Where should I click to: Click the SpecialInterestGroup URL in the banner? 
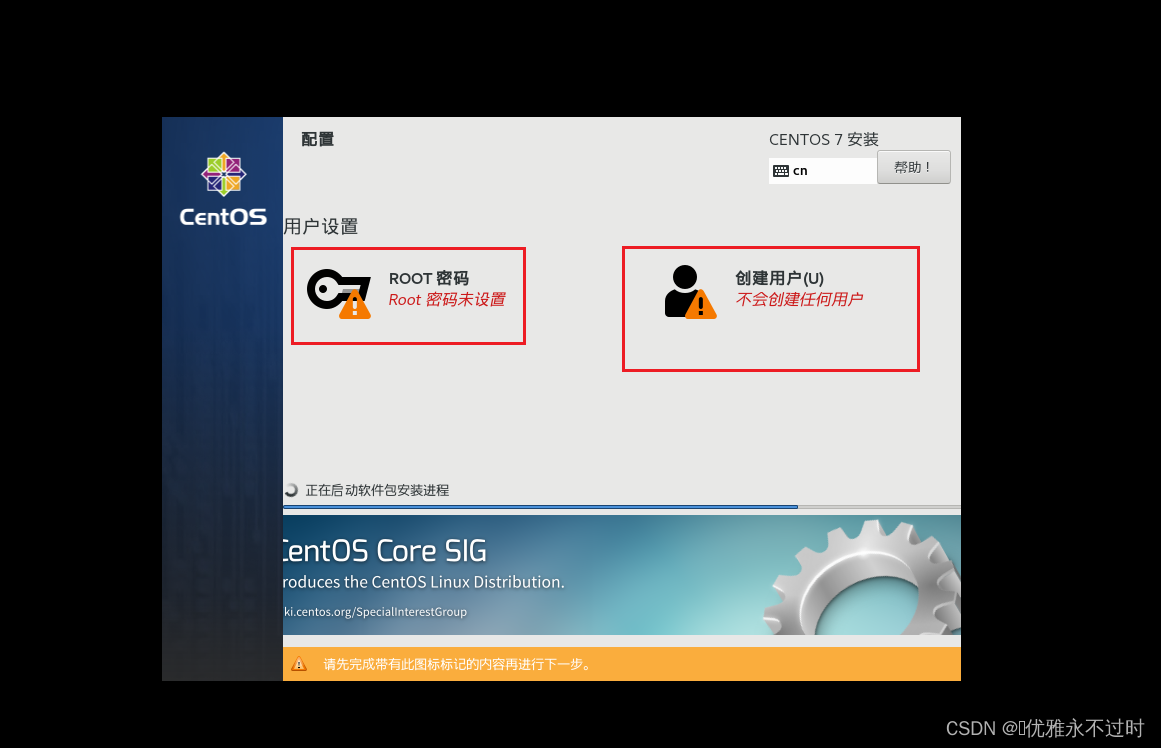coord(375,612)
